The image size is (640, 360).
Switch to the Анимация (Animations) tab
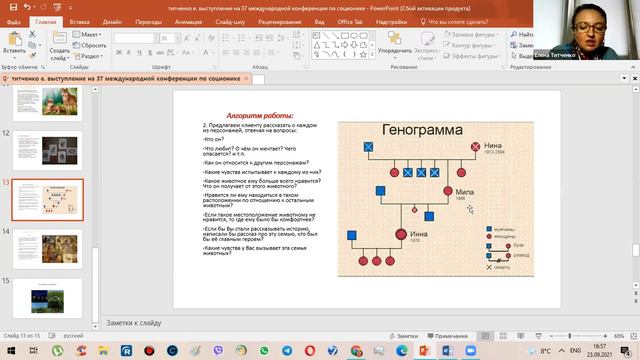(x=188, y=22)
